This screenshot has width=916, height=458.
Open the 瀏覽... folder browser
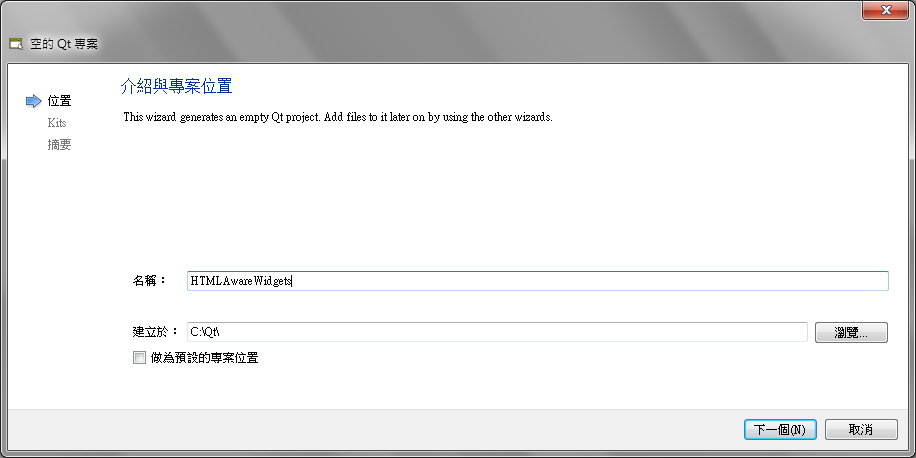pyautogui.click(x=851, y=332)
